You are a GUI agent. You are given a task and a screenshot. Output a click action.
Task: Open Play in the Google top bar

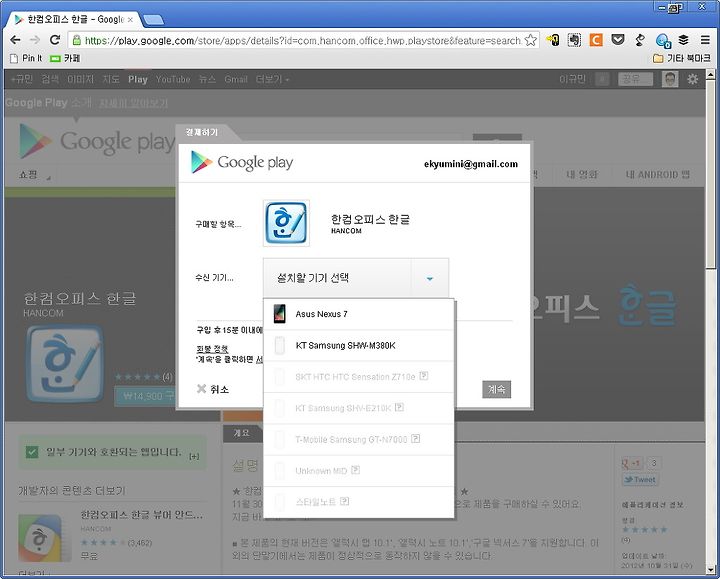pos(138,79)
